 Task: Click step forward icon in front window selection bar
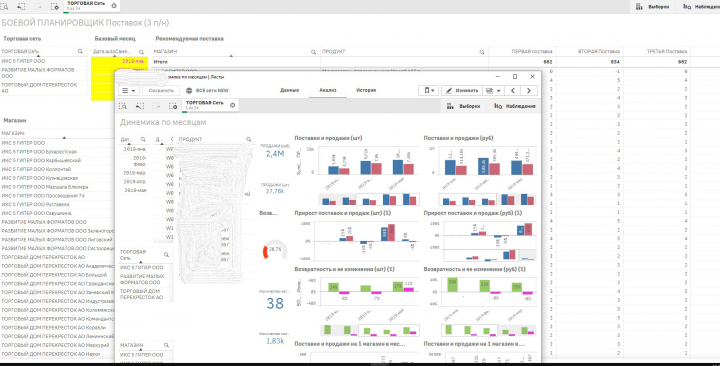[x=156, y=106]
